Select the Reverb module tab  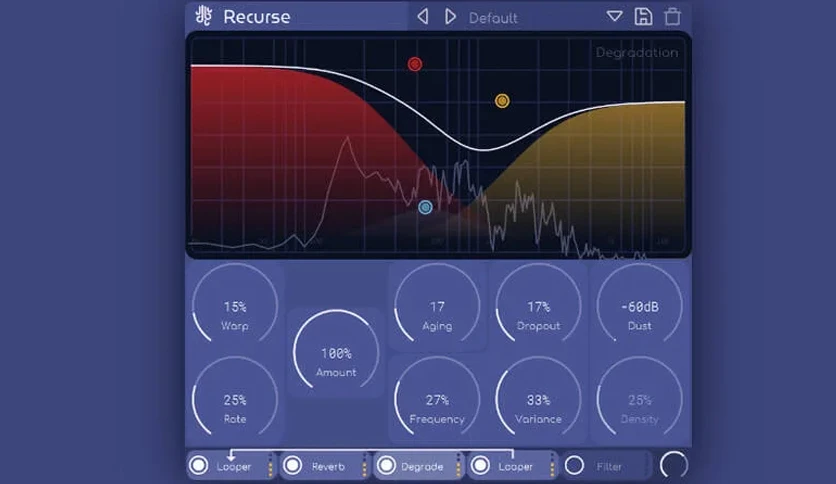[x=328, y=466]
